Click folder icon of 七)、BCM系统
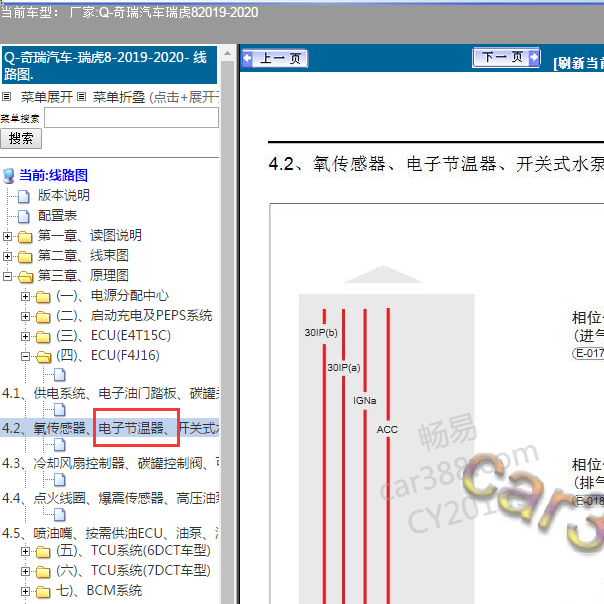Screen dimensions: 604x604 (x=43, y=592)
